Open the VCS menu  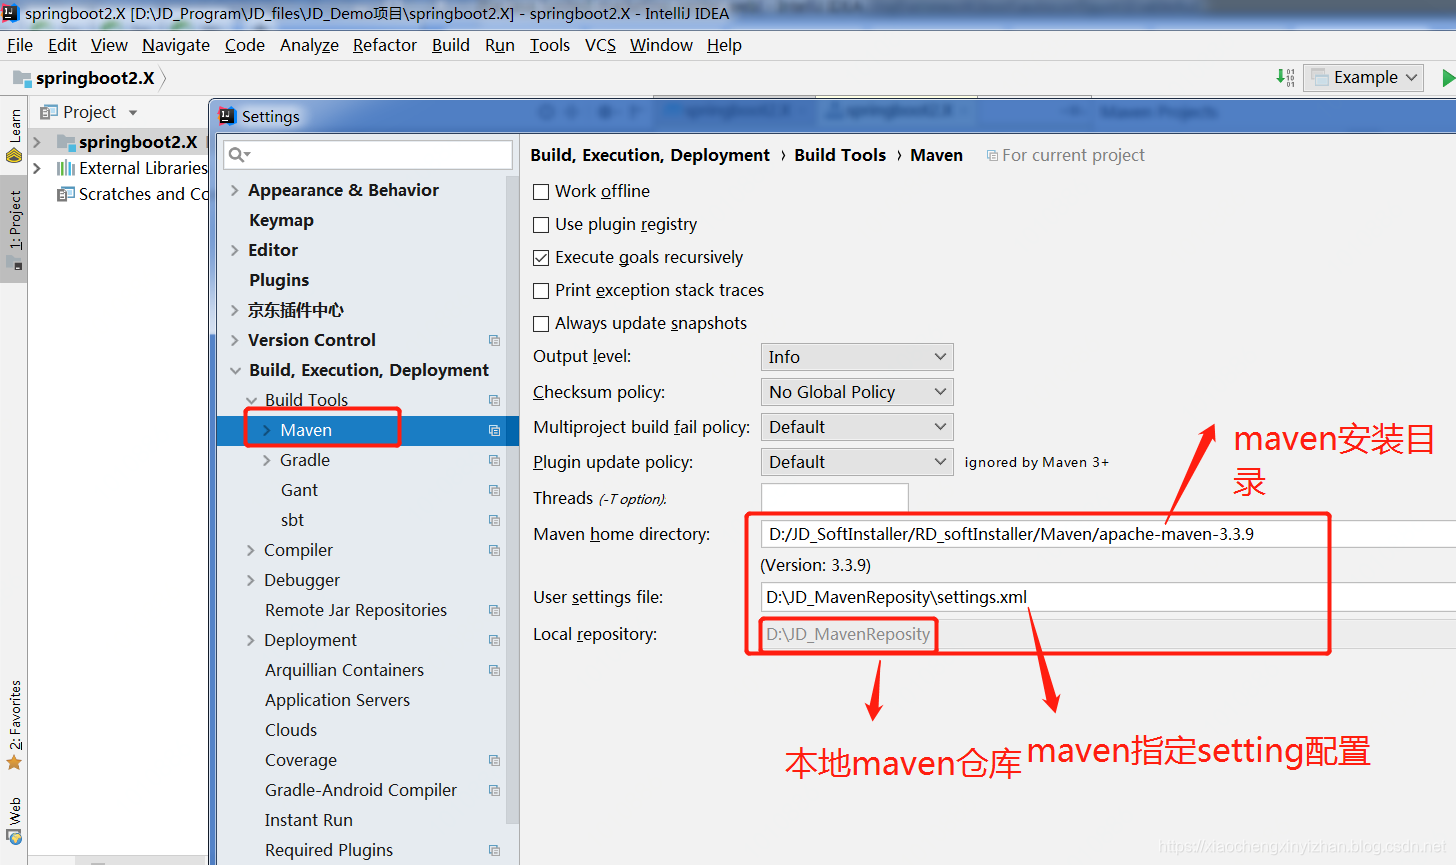coord(600,45)
